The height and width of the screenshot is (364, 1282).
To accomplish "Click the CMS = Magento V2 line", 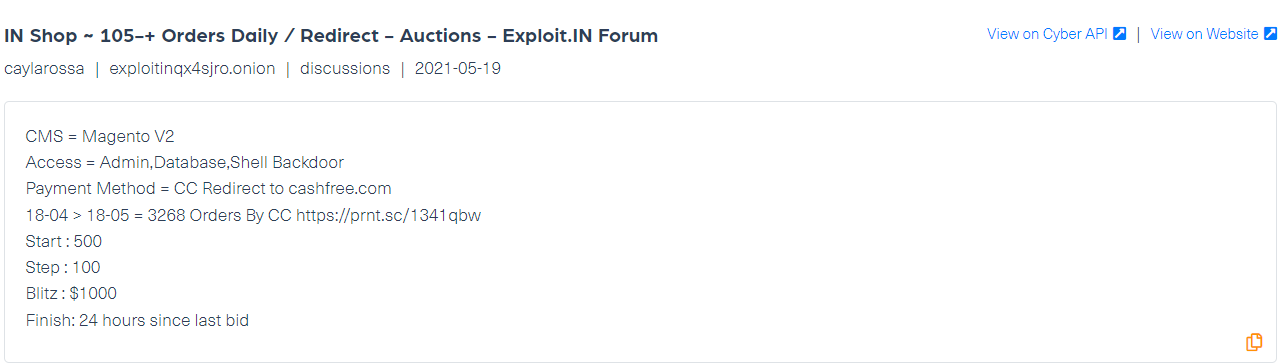I will [x=86, y=136].
